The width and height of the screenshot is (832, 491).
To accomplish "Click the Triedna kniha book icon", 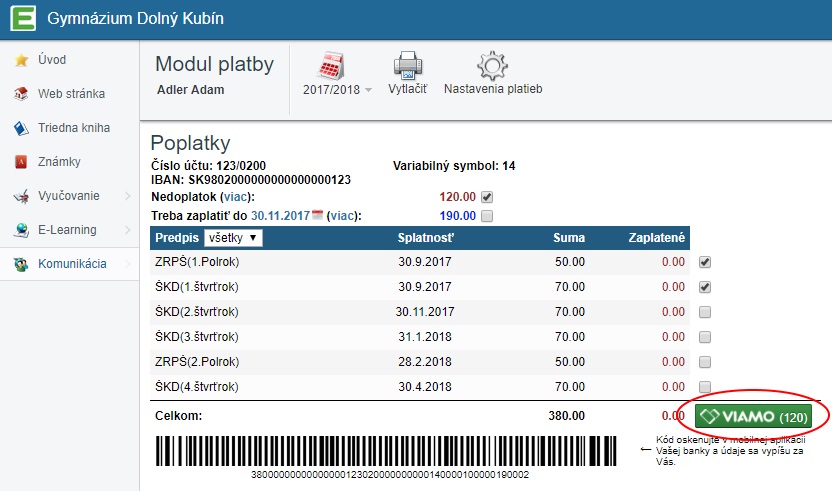I will [x=20, y=128].
